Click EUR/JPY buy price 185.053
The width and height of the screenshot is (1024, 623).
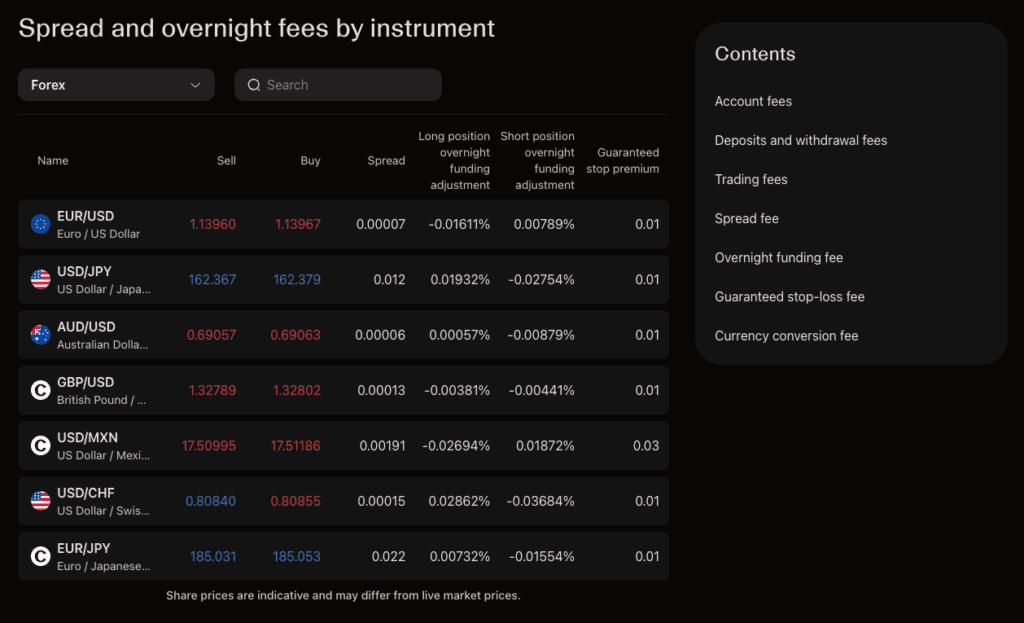pos(297,557)
